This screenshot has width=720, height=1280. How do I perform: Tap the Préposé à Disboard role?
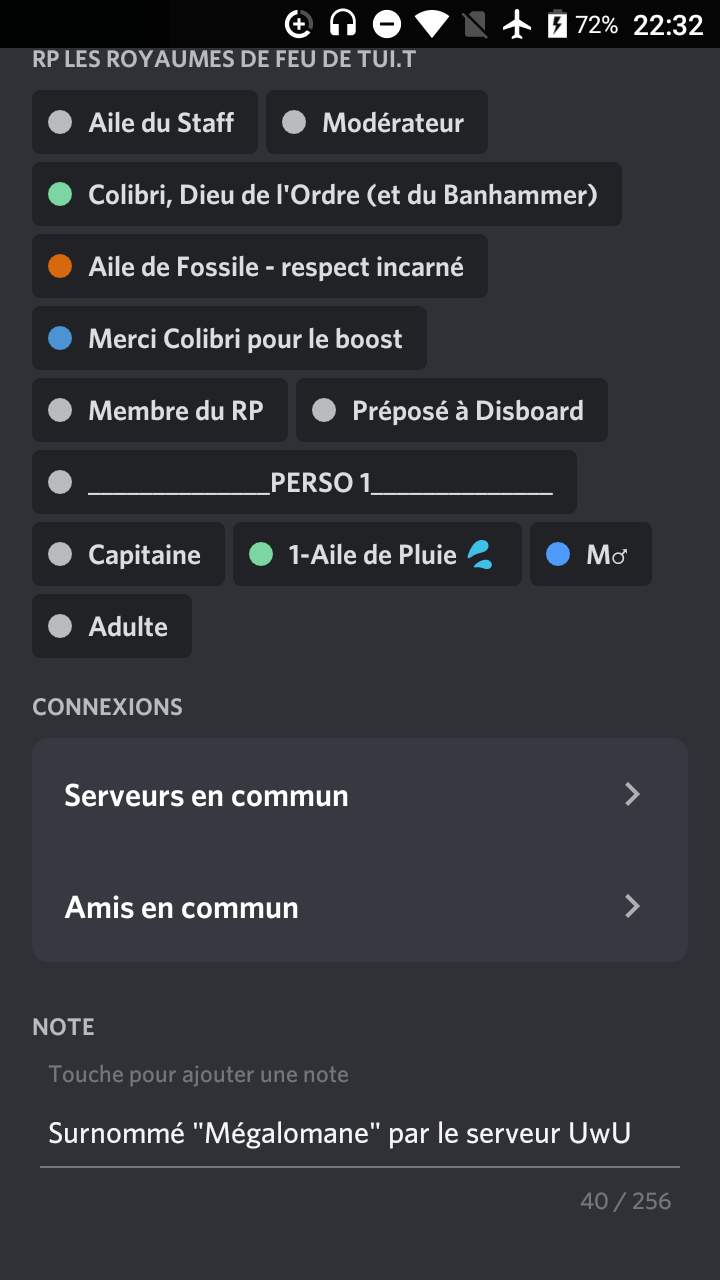(452, 410)
